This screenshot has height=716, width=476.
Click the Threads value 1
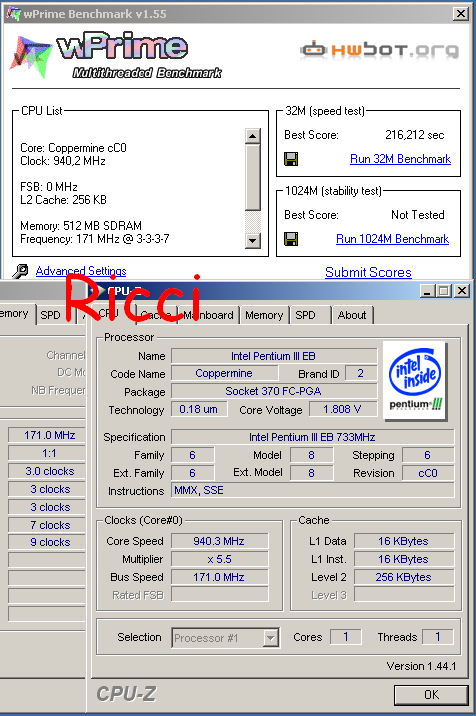[438, 637]
